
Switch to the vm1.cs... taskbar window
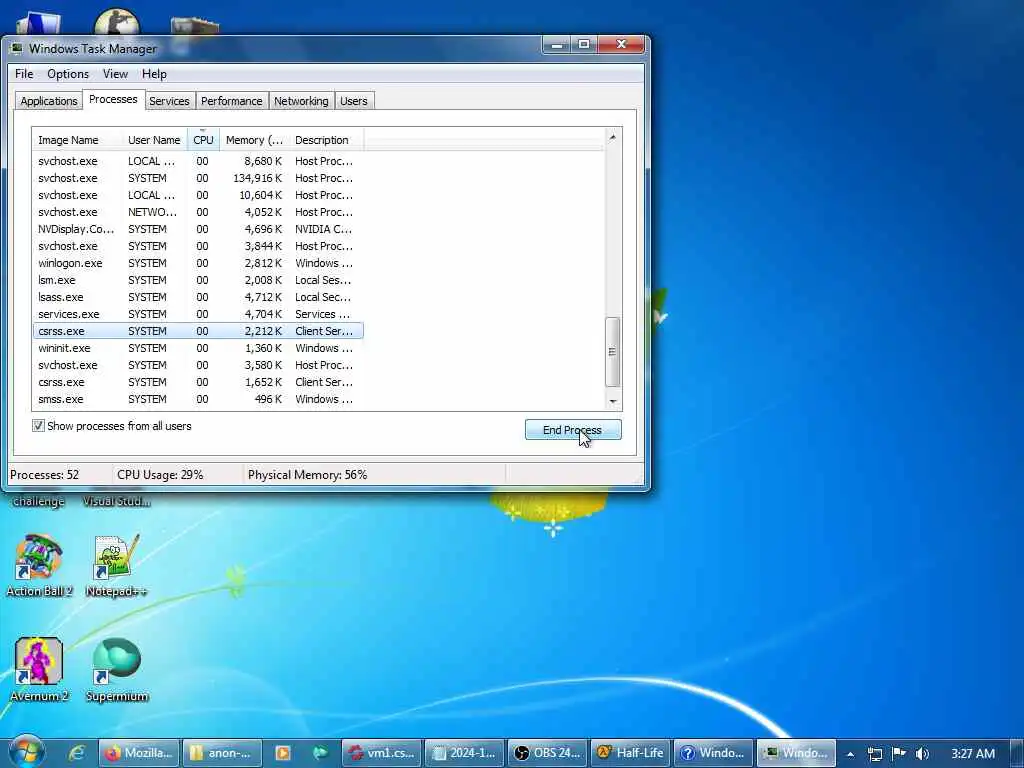[x=381, y=753]
